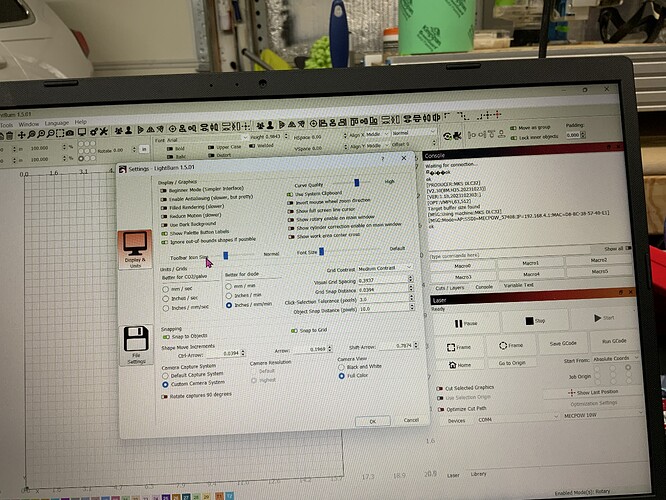Open File Settings floppy disk page
The height and width of the screenshot is (500, 666).
coord(136,345)
